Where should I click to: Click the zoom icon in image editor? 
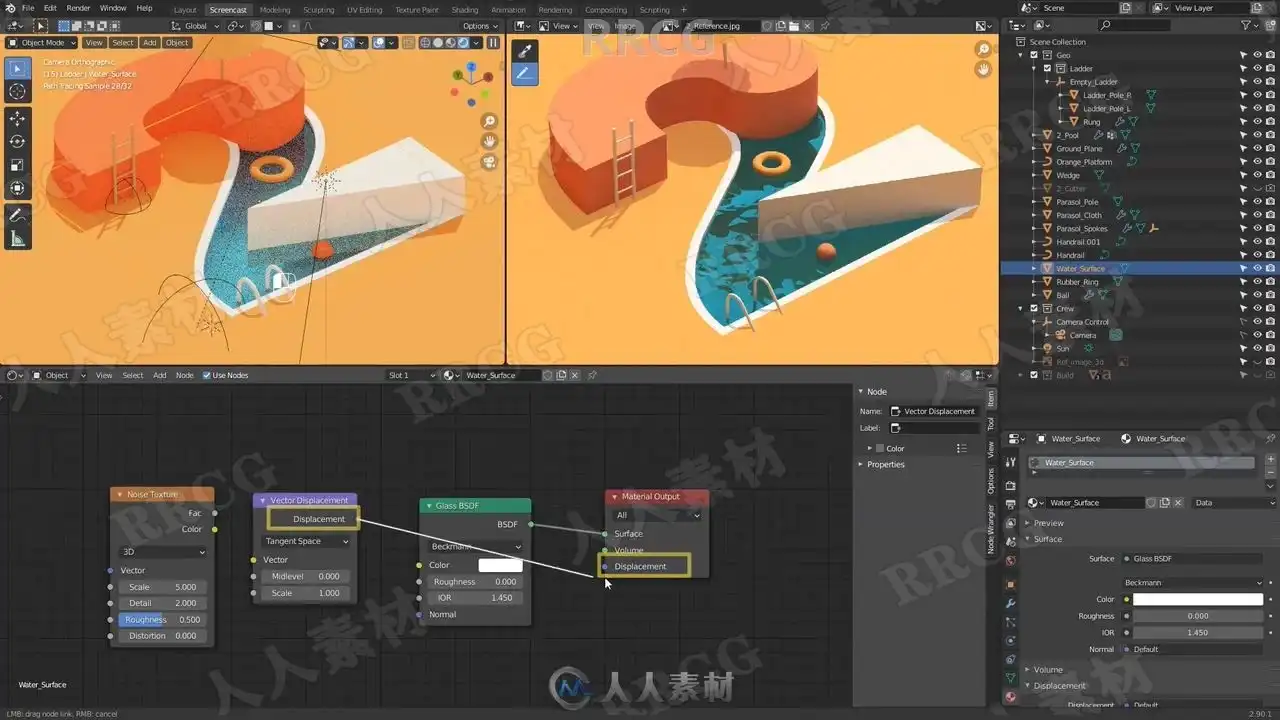[984, 49]
